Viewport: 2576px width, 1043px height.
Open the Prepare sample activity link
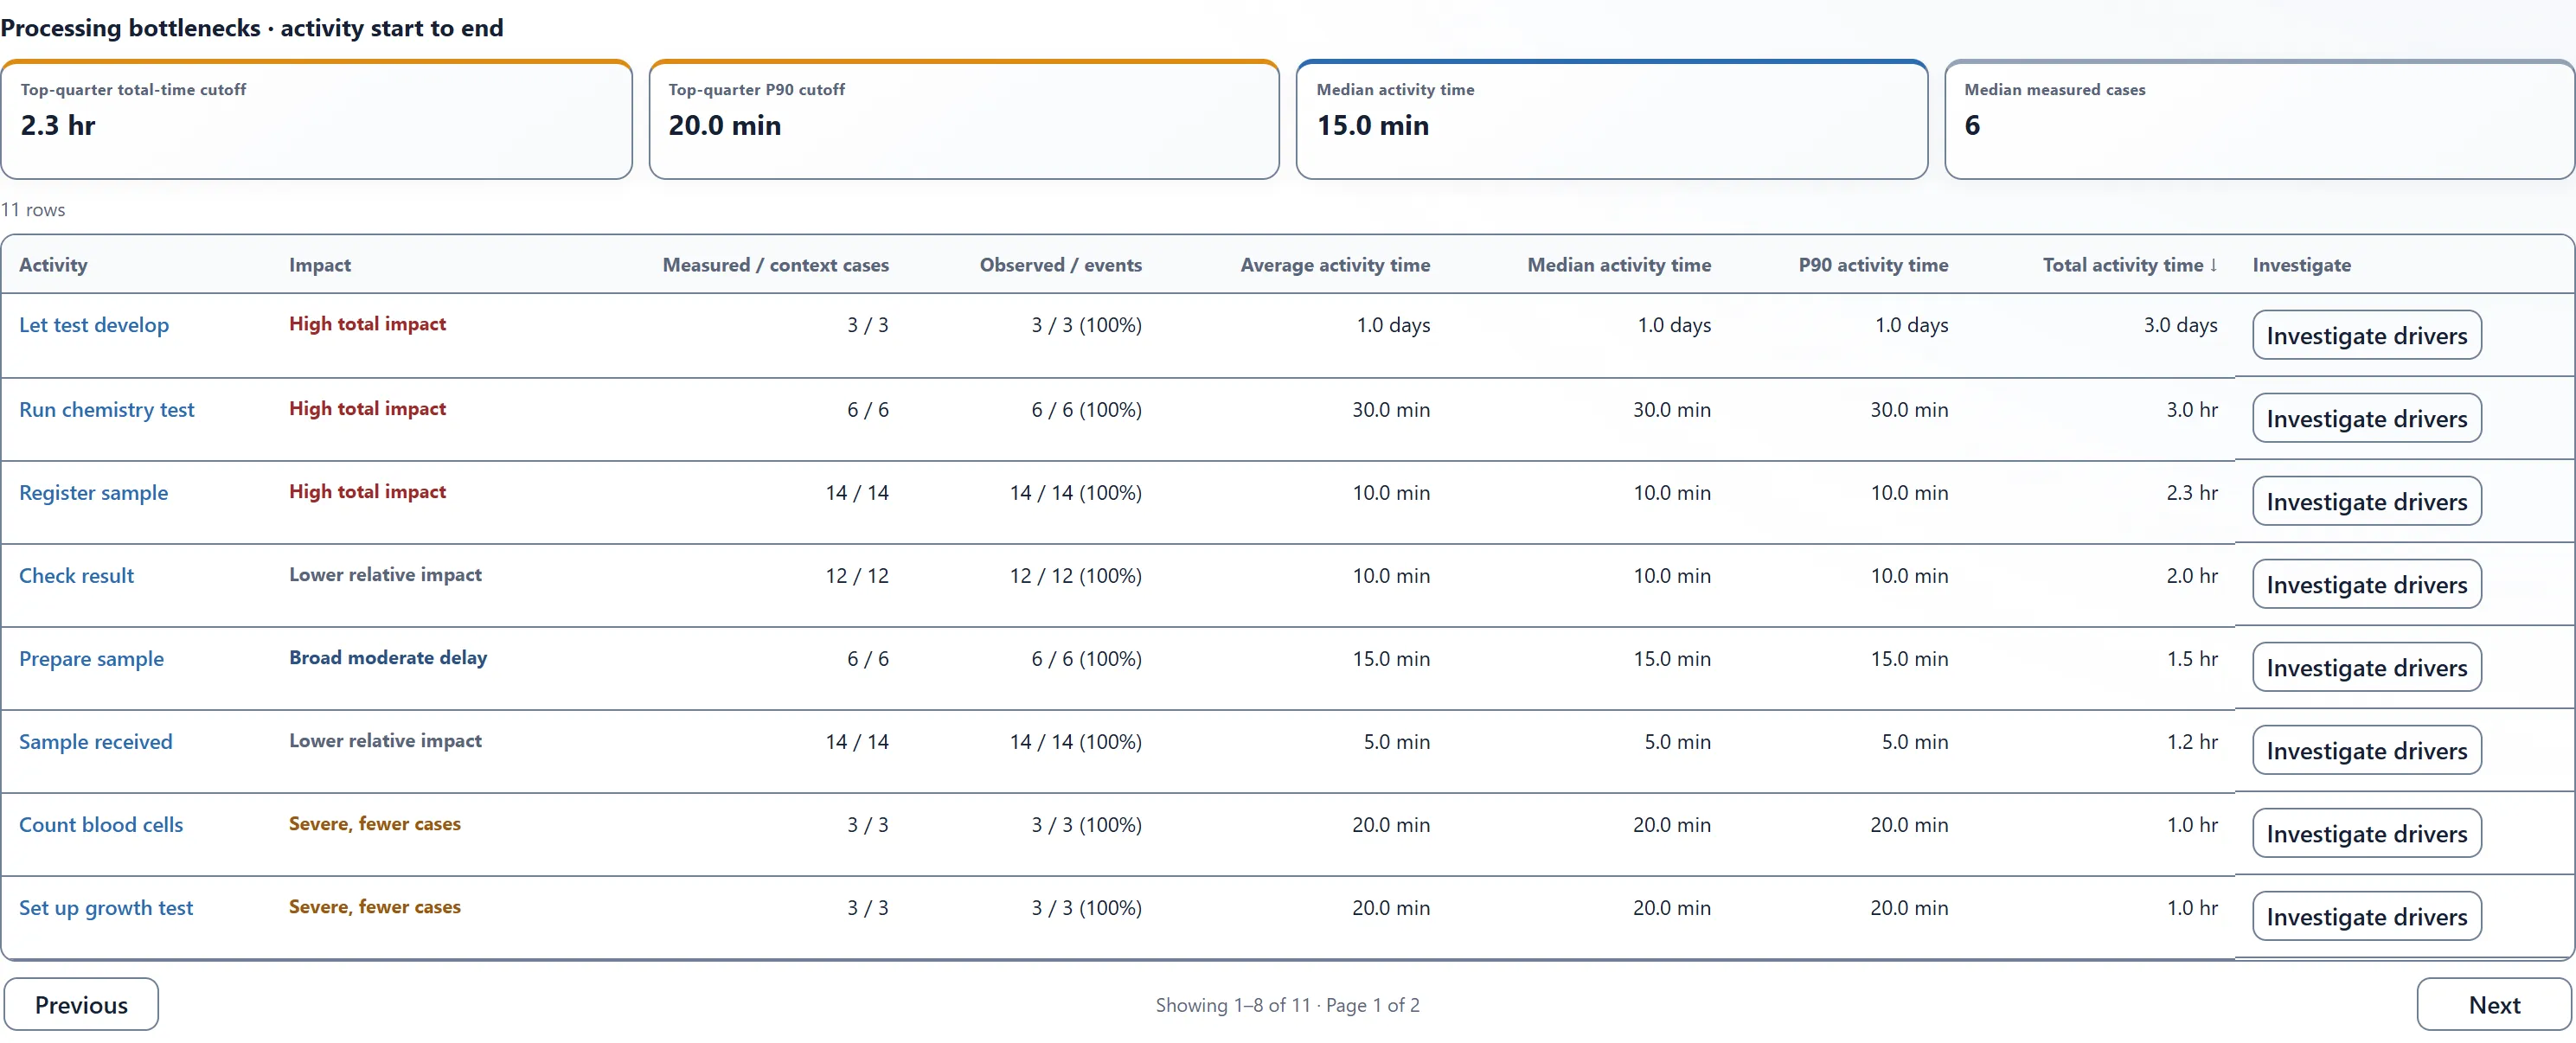click(x=91, y=659)
